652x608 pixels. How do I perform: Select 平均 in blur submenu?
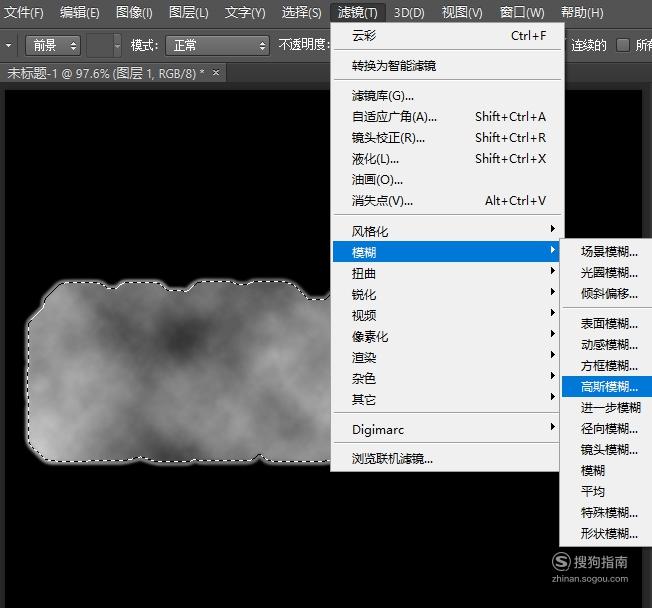click(x=607, y=492)
